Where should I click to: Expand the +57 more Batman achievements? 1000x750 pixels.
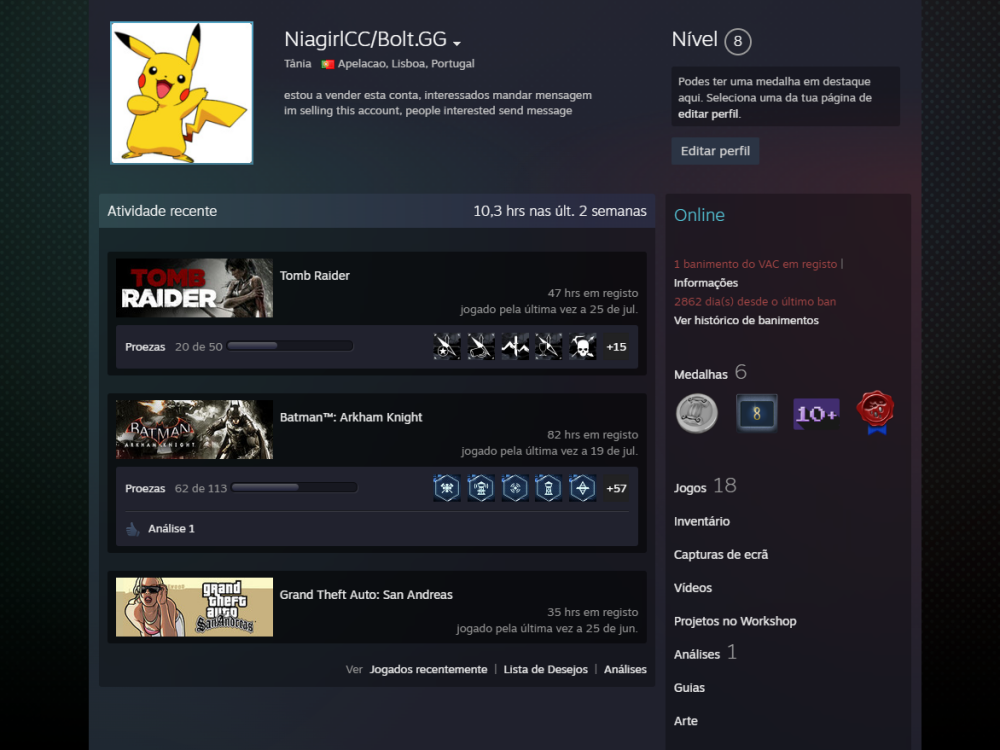click(616, 488)
